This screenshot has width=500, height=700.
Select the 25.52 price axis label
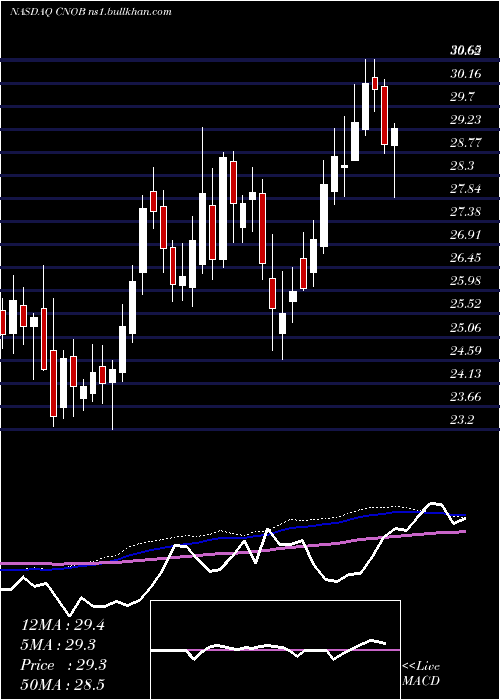(x=466, y=304)
